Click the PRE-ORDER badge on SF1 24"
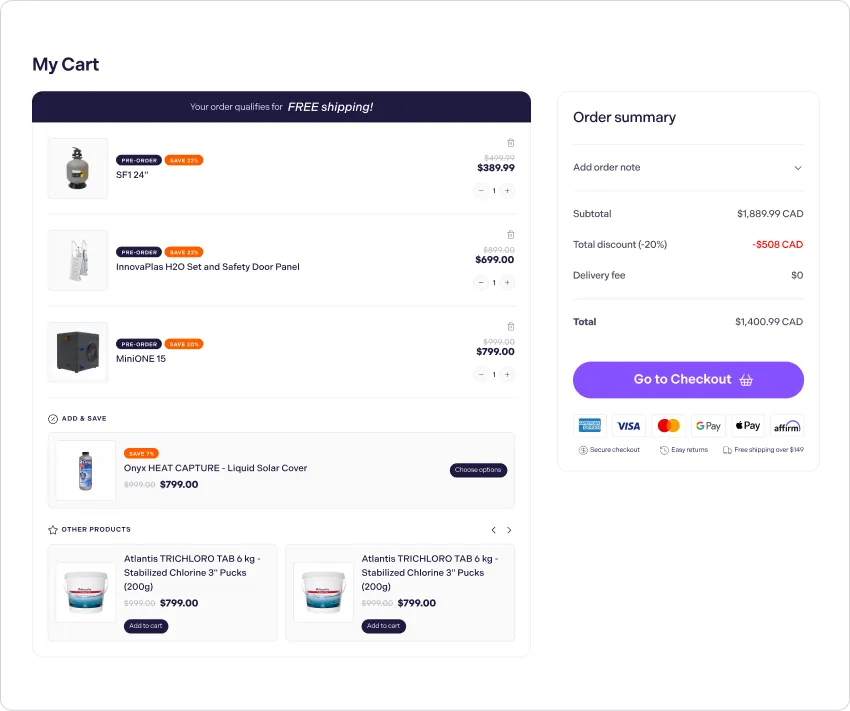 click(x=139, y=160)
